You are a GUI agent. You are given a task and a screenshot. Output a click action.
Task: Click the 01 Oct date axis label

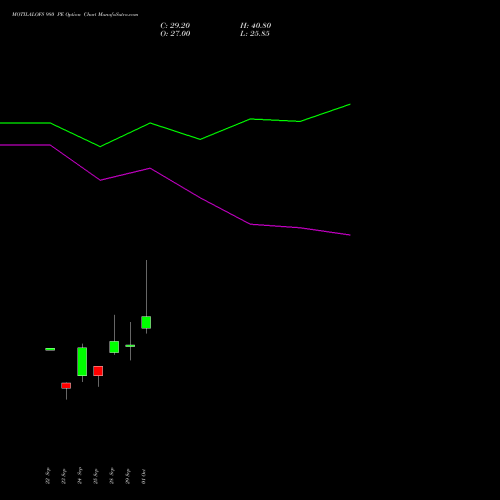[x=144, y=477]
